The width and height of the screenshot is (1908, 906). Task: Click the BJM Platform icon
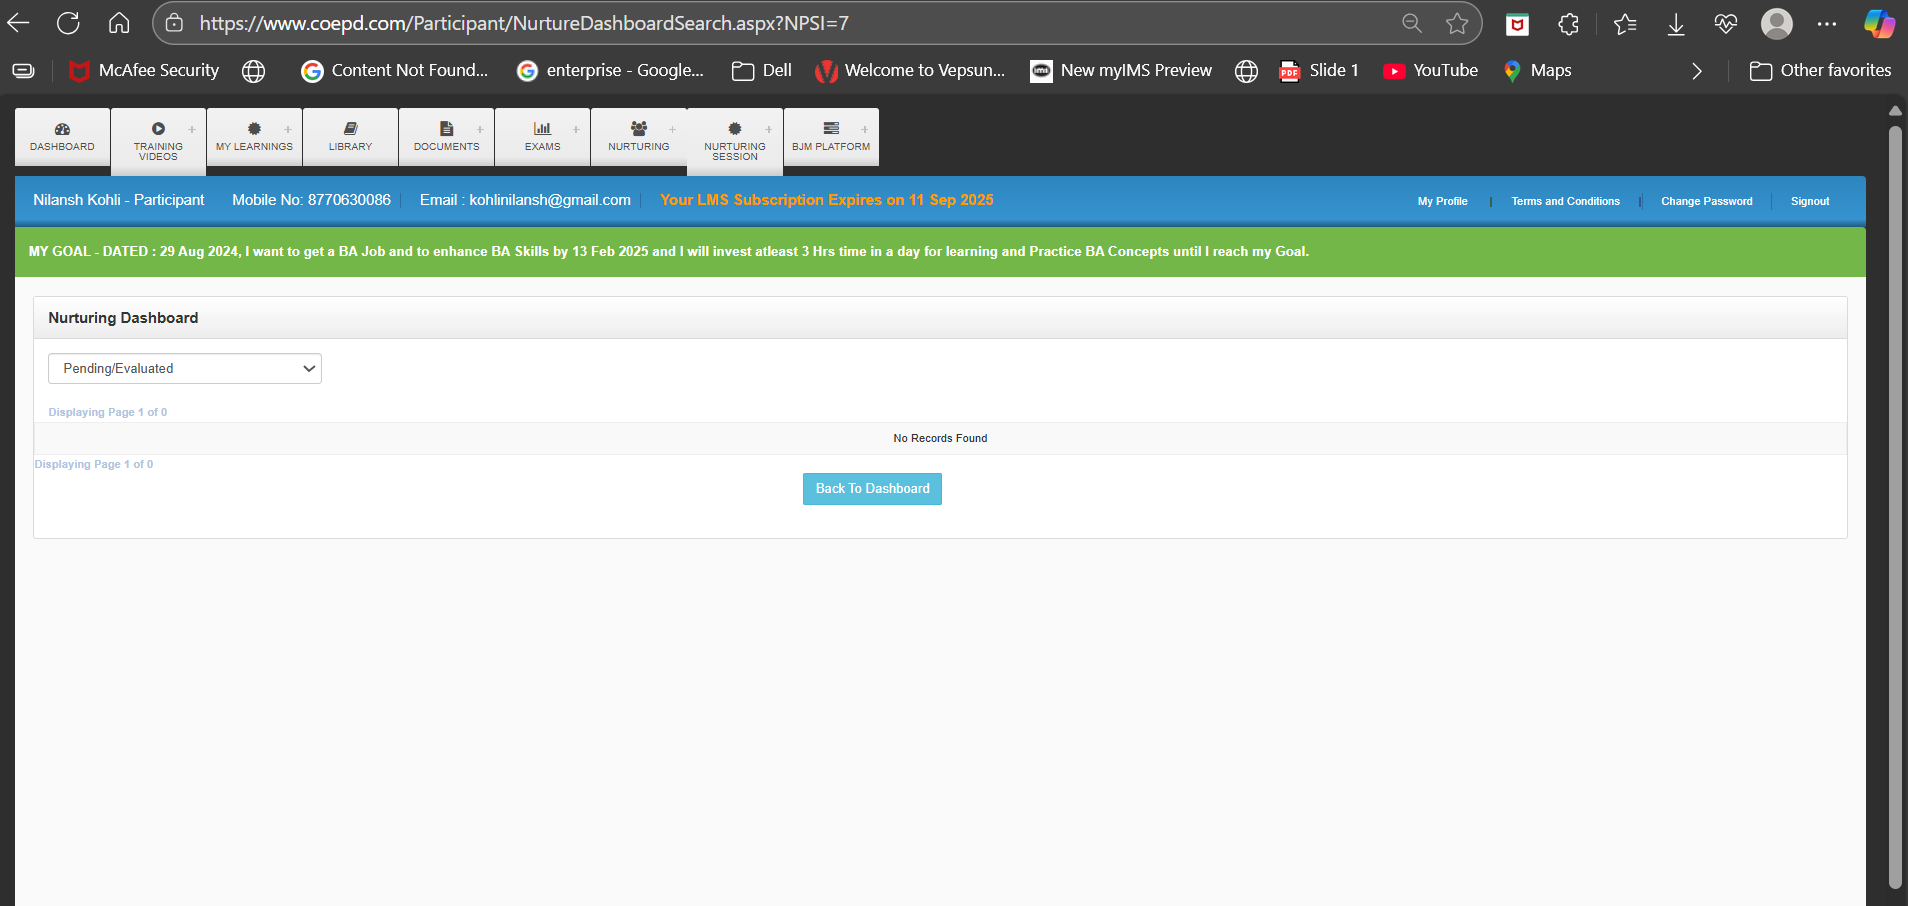[x=831, y=129]
